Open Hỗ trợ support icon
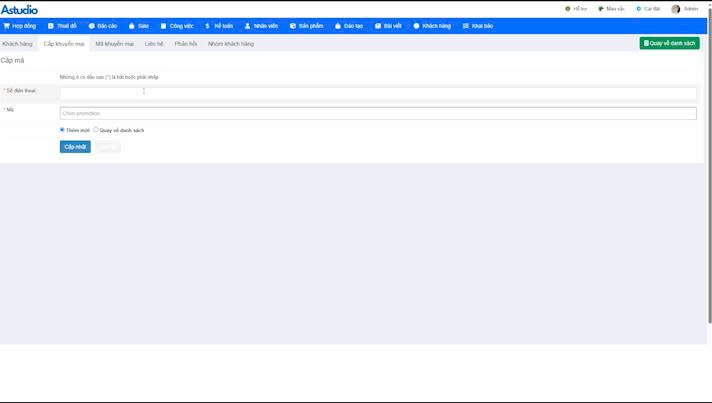The height and width of the screenshot is (403, 712). pos(568,9)
